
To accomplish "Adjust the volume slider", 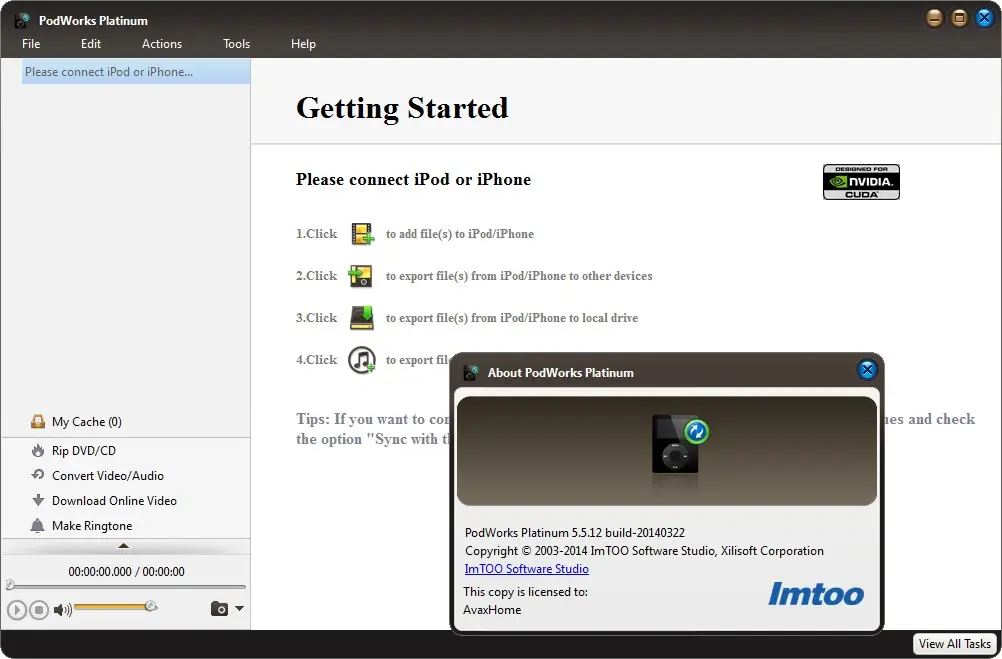I will pyautogui.click(x=115, y=606).
